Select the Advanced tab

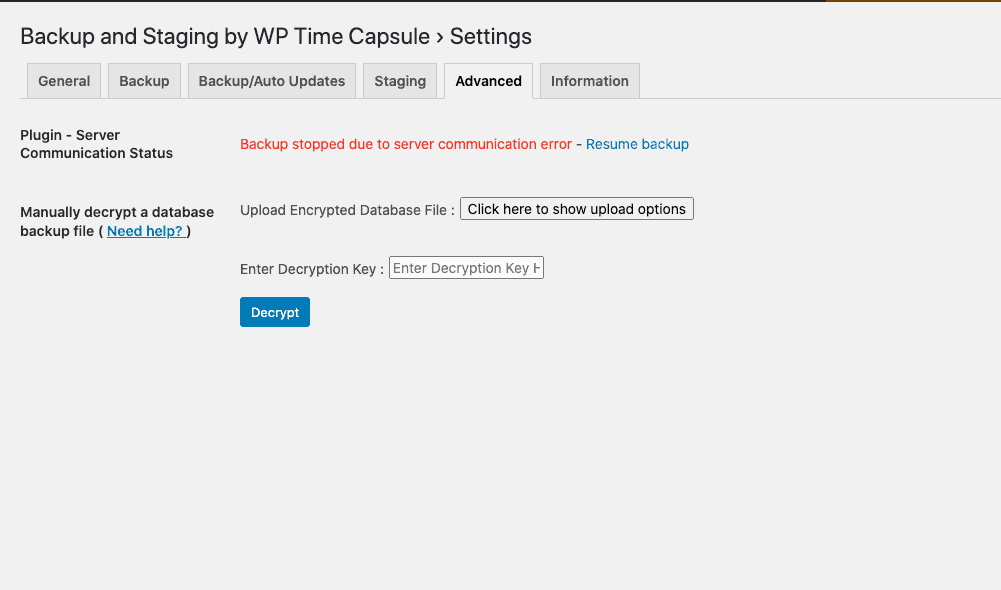click(x=488, y=81)
